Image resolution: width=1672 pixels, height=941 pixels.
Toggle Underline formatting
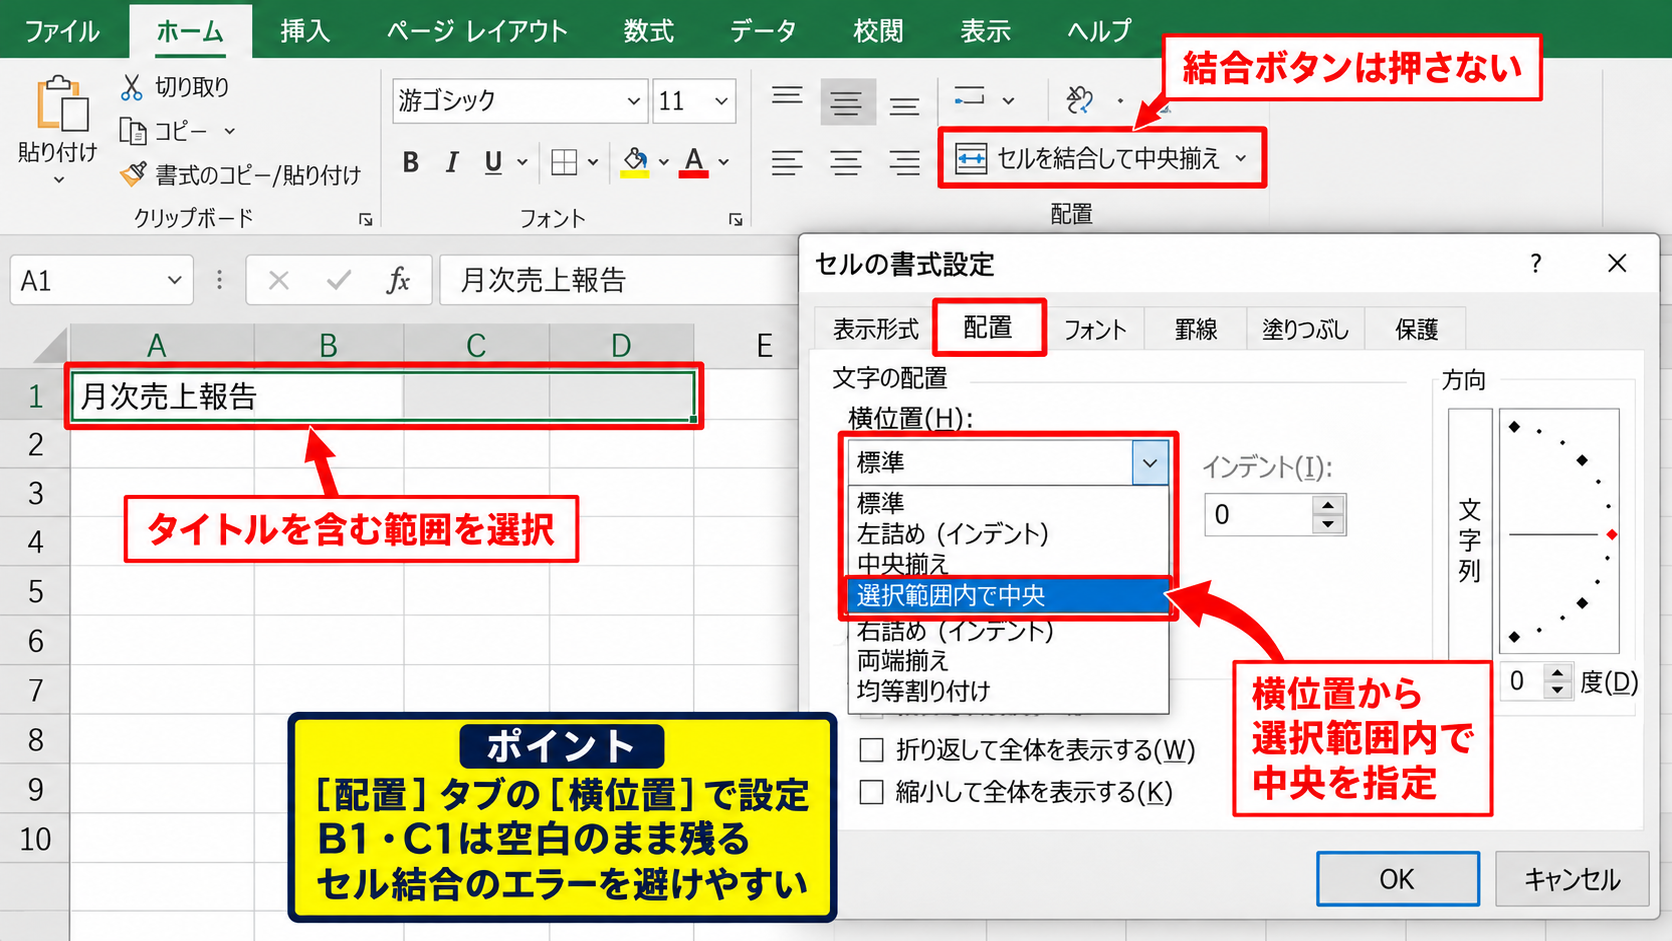coord(493,162)
